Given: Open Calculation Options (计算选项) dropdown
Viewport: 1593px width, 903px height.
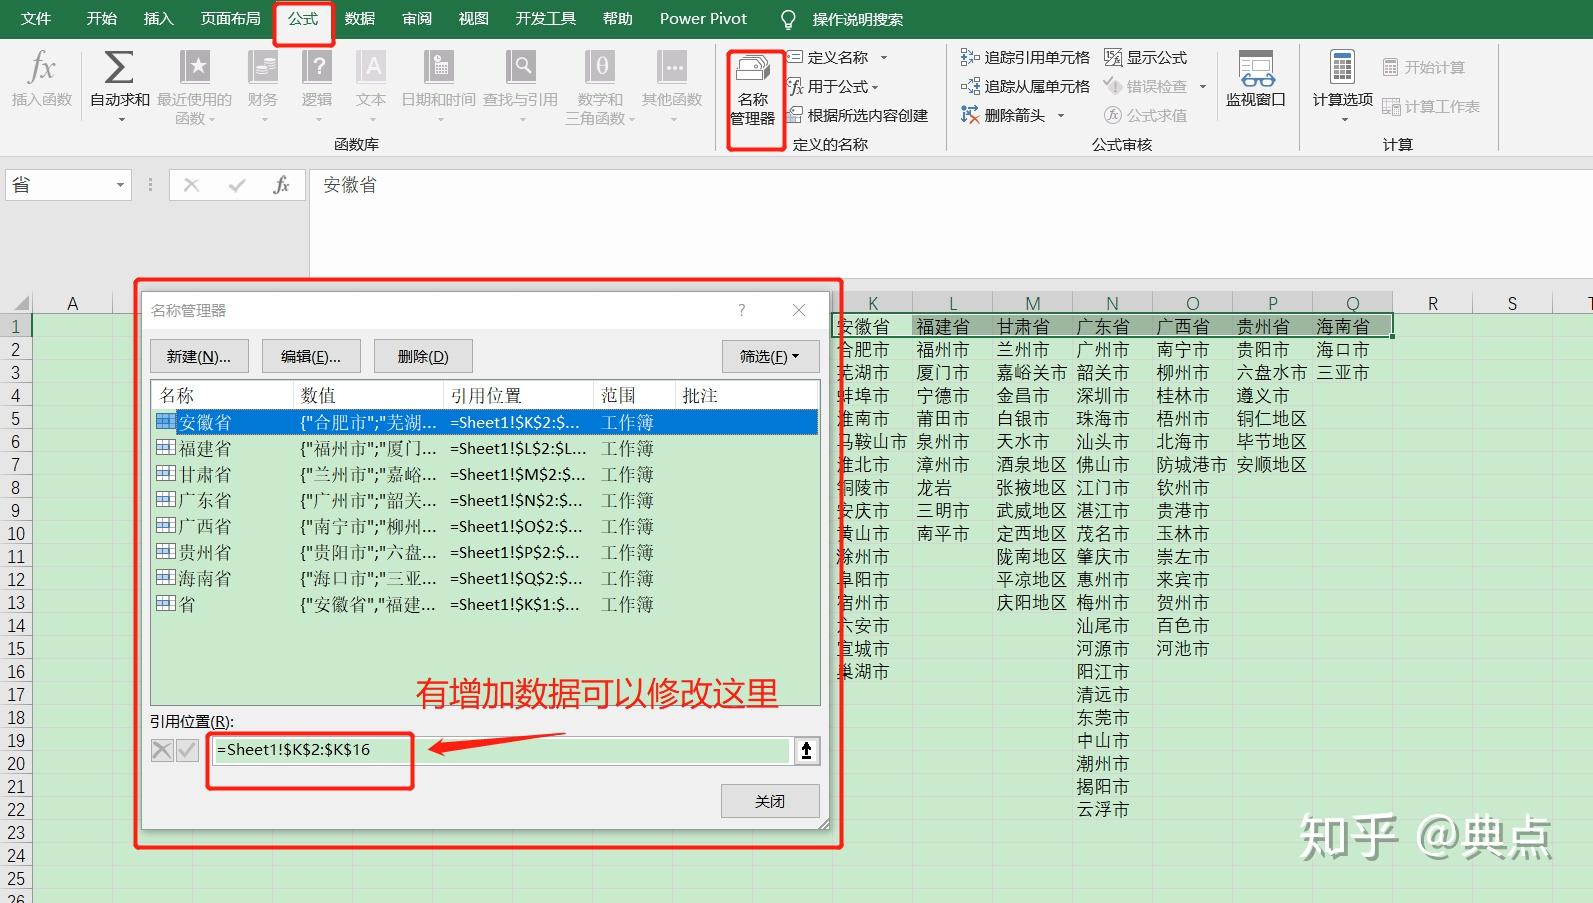Looking at the screenshot, I should pyautogui.click(x=1342, y=85).
